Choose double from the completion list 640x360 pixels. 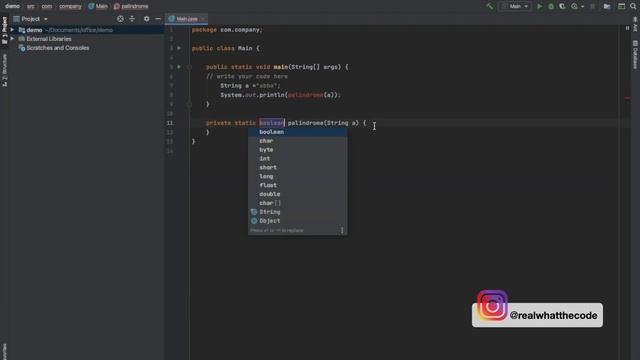click(298, 194)
